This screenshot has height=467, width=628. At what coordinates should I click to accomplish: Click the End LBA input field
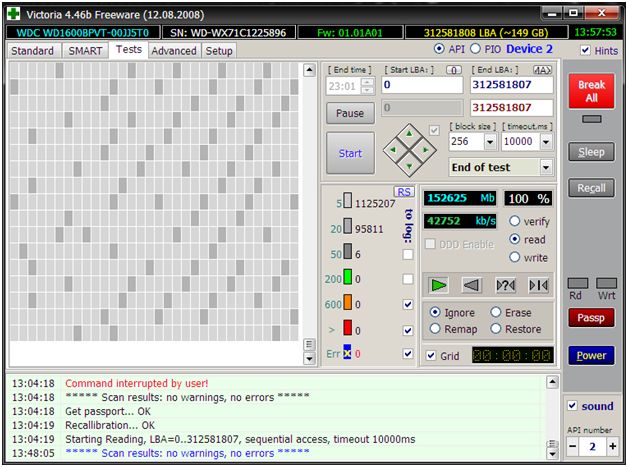(511, 85)
